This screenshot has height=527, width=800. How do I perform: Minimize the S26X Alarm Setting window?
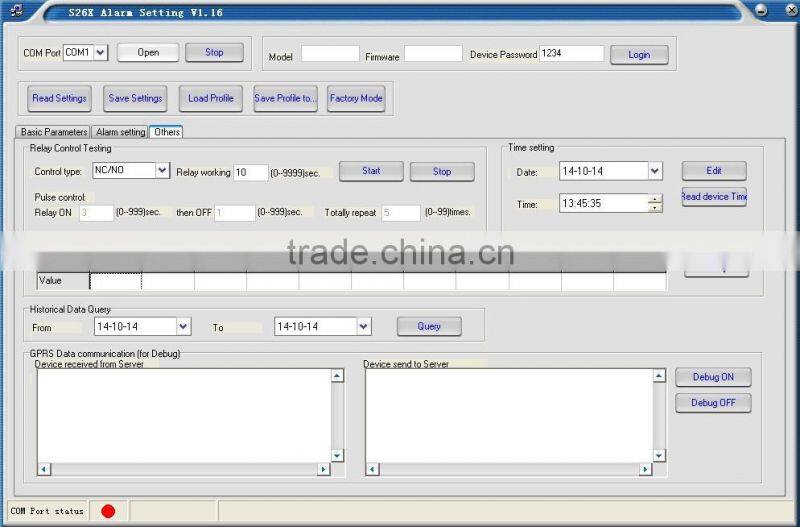[x=761, y=10]
